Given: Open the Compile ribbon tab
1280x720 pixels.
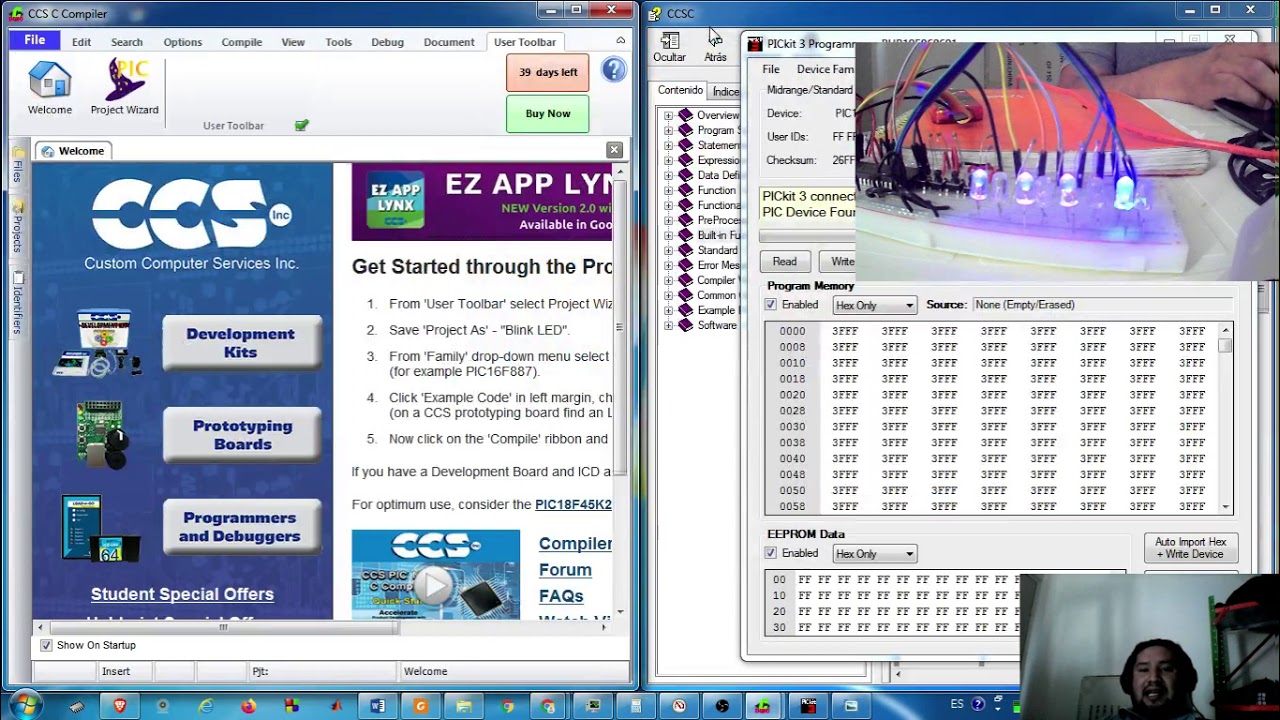Looking at the screenshot, I should coord(241,42).
